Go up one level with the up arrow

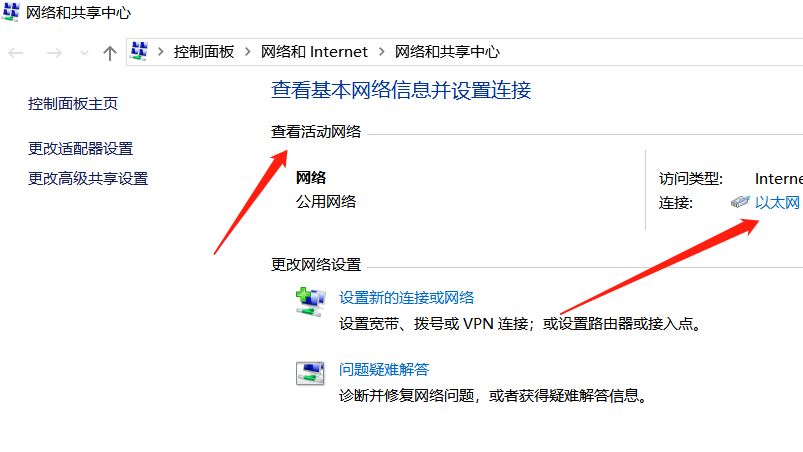coord(110,53)
